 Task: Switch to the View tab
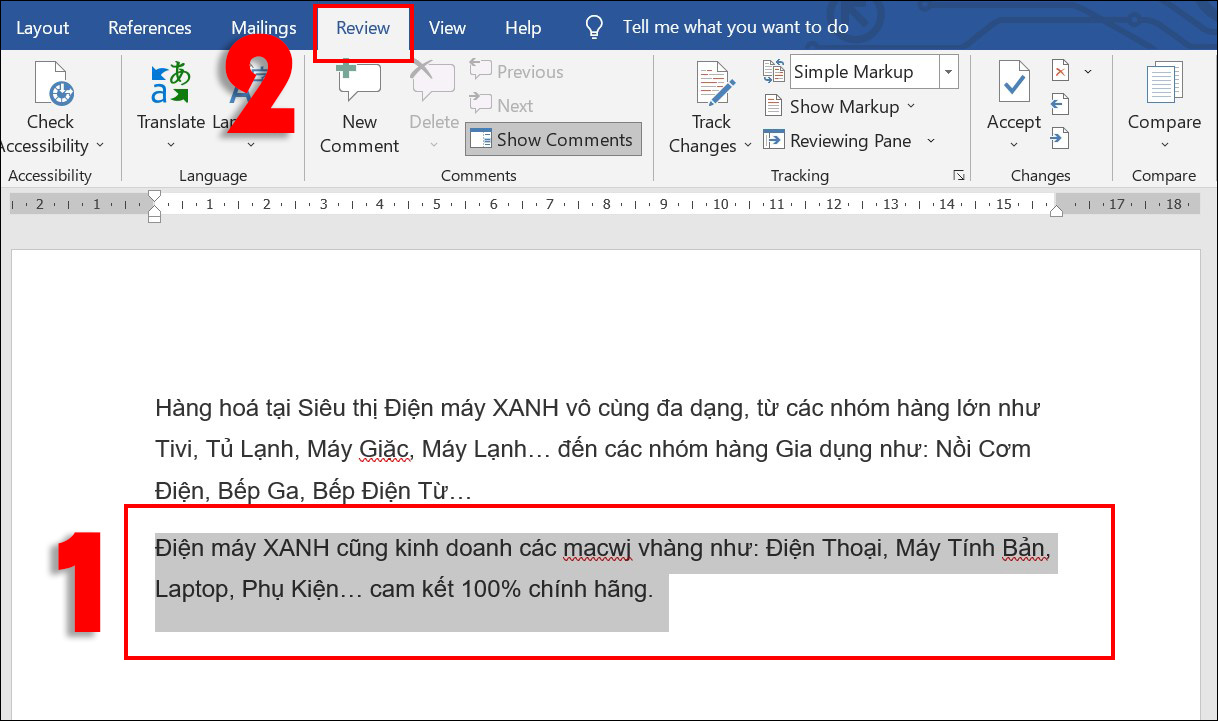coord(447,28)
